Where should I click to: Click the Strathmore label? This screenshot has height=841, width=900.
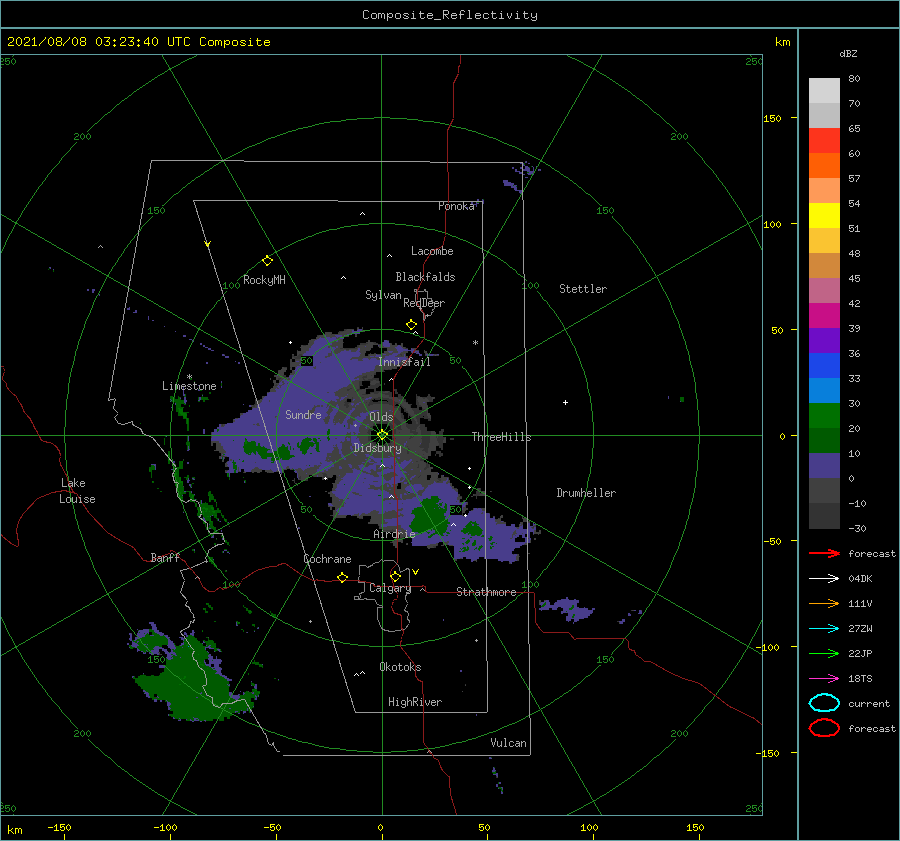[x=486, y=592]
